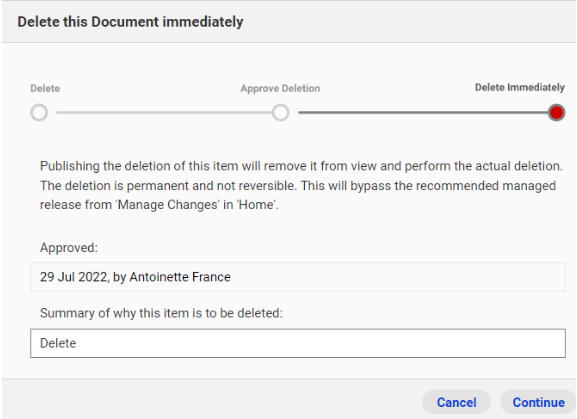Click the 'Approved:' field label

69,248
